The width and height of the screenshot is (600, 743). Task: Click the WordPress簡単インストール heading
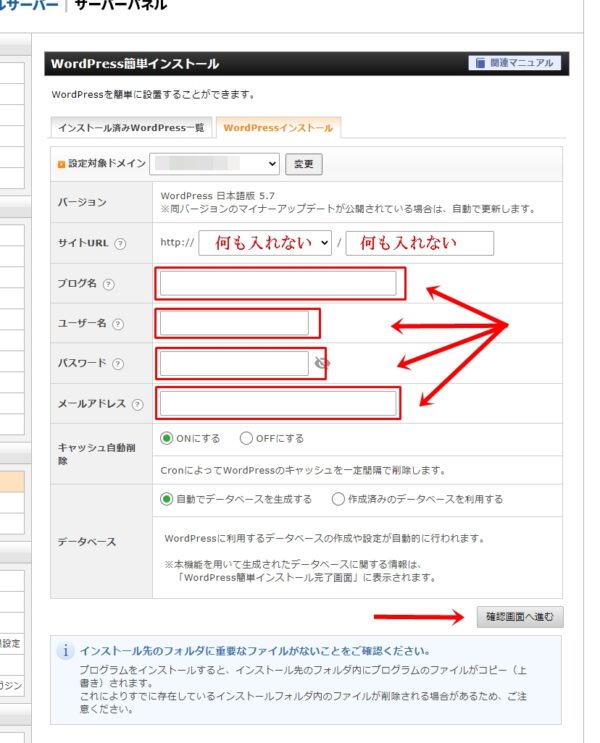click(x=135, y=64)
